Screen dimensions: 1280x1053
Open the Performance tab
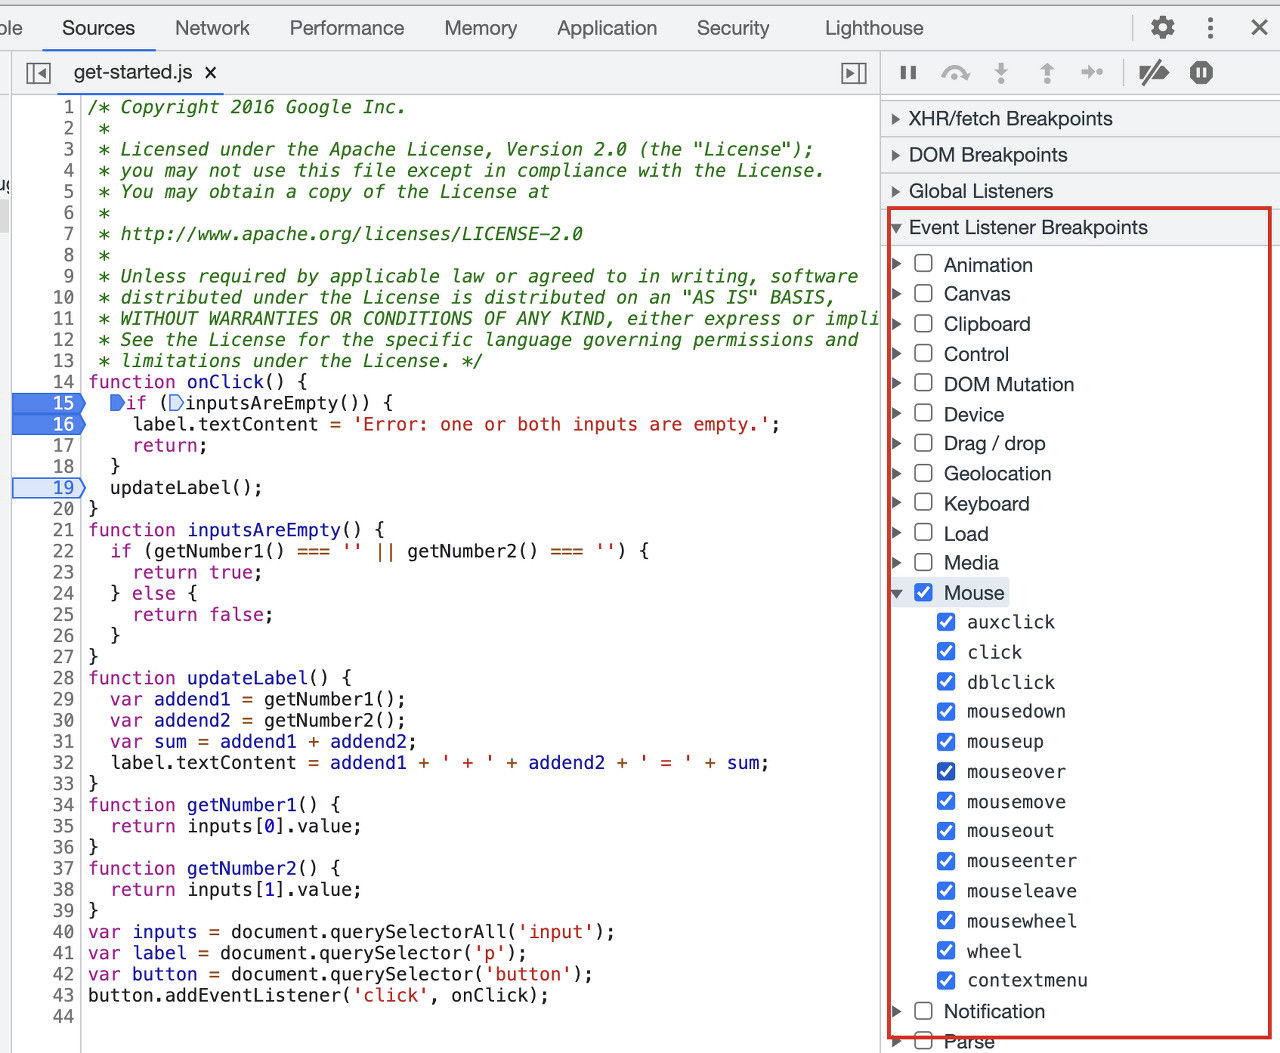[347, 28]
